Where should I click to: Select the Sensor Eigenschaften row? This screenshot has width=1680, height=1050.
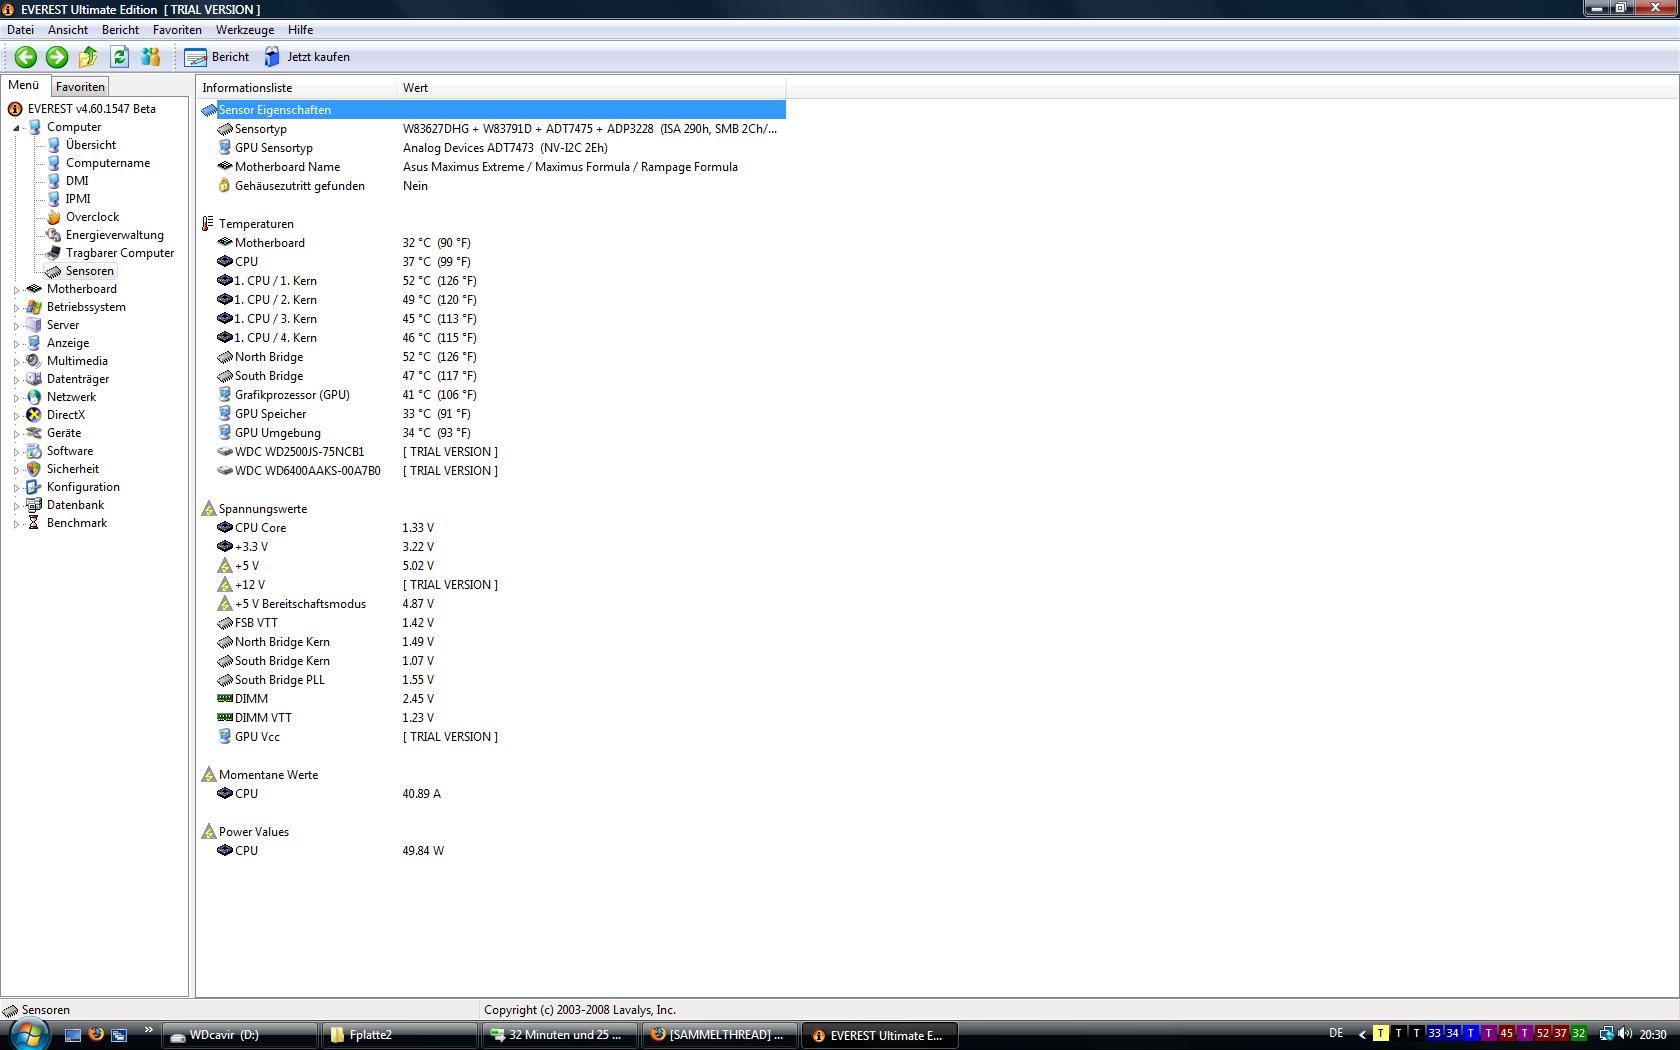pos(493,110)
